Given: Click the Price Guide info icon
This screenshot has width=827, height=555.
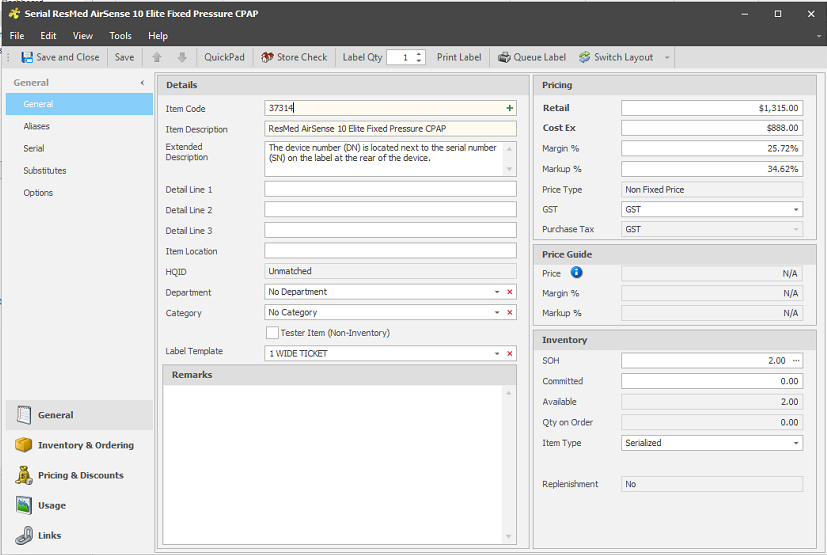Looking at the screenshot, I should click(576, 272).
